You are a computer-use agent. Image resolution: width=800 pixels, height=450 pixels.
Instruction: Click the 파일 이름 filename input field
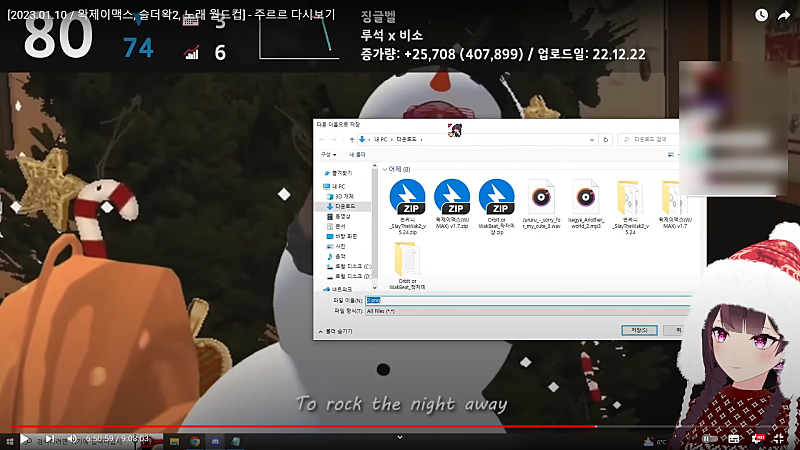tap(528, 301)
